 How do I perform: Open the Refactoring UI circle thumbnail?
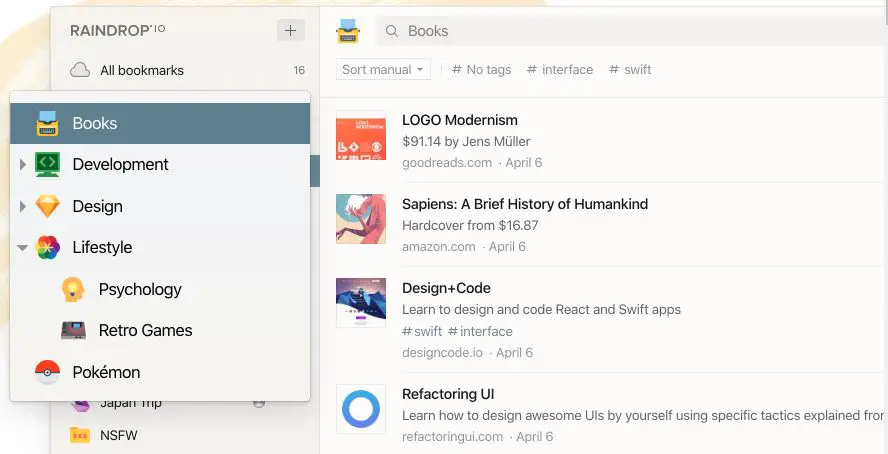click(361, 409)
